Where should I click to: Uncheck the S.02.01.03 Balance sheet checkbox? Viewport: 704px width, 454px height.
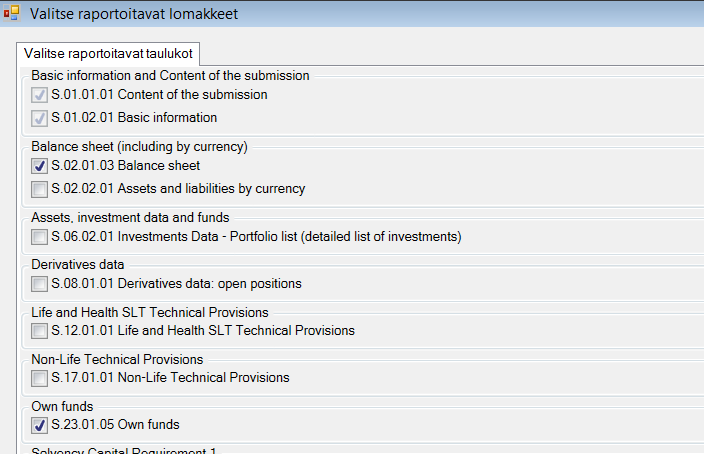(40, 166)
